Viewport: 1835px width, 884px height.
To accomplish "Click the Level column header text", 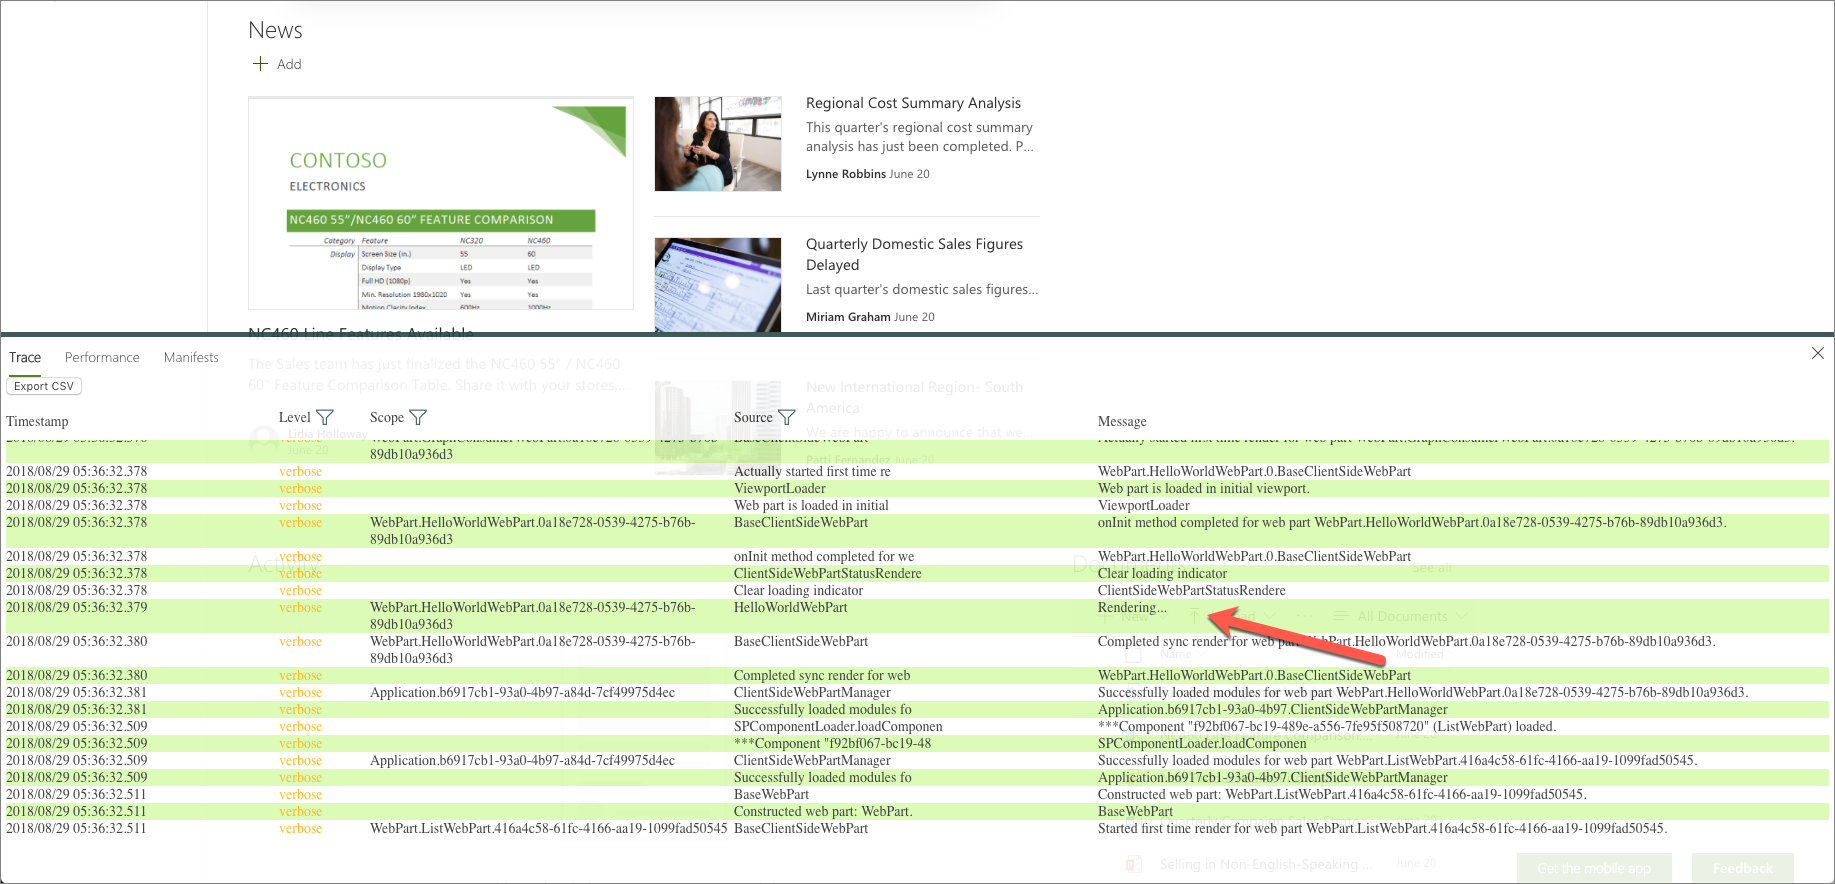I will click(294, 418).
